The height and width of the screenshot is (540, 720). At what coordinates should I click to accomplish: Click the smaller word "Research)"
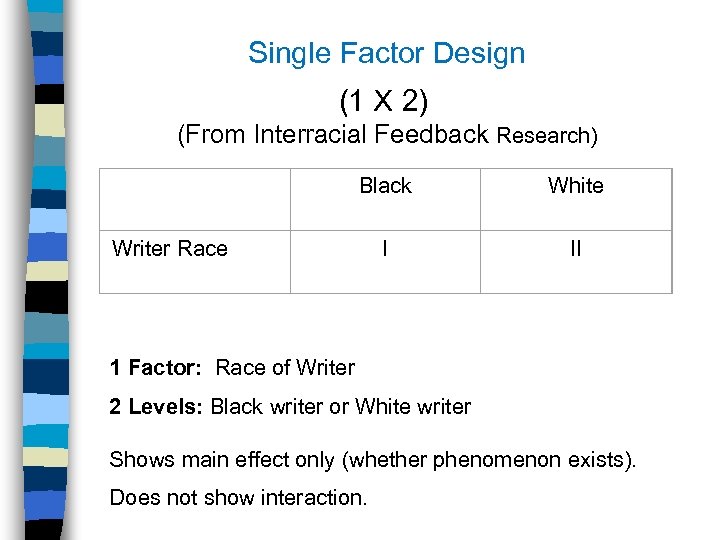click(x=547, y=136)
